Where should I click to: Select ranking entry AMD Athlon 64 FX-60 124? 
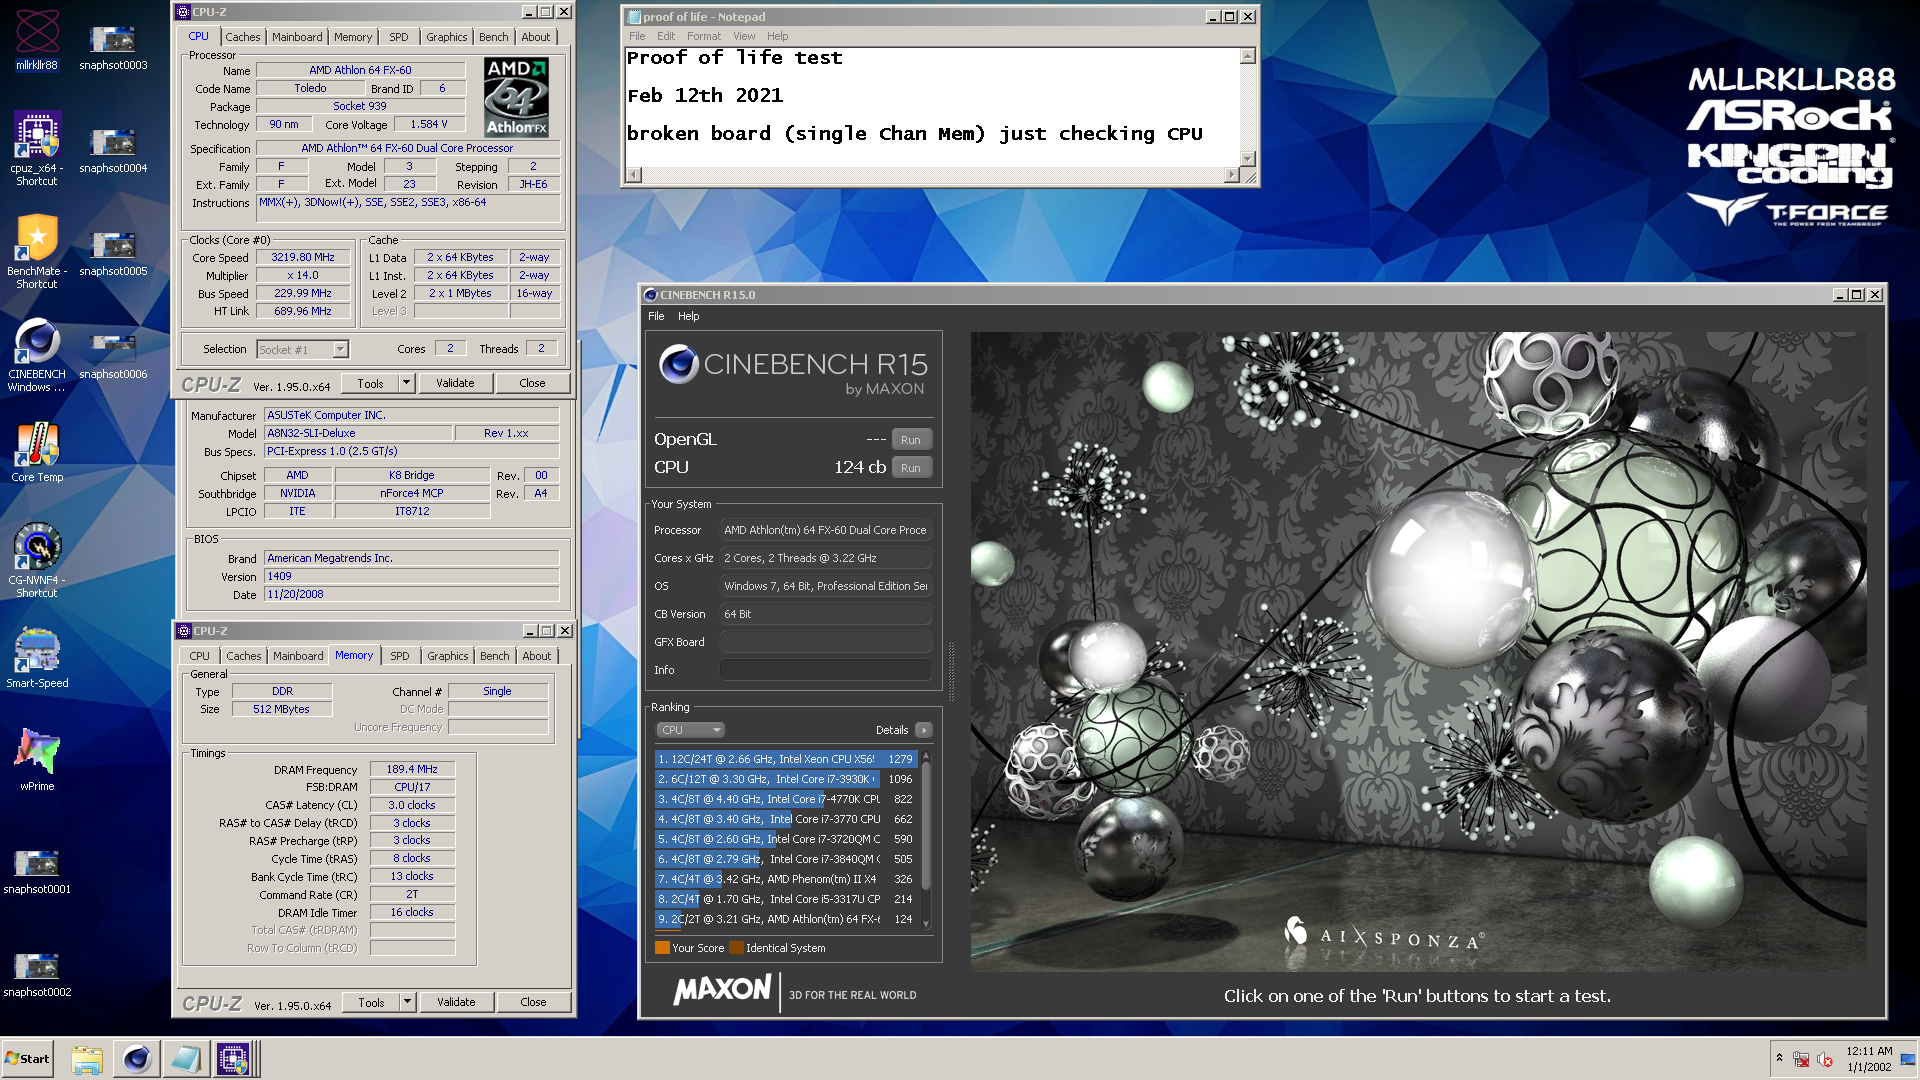[786, 919]
